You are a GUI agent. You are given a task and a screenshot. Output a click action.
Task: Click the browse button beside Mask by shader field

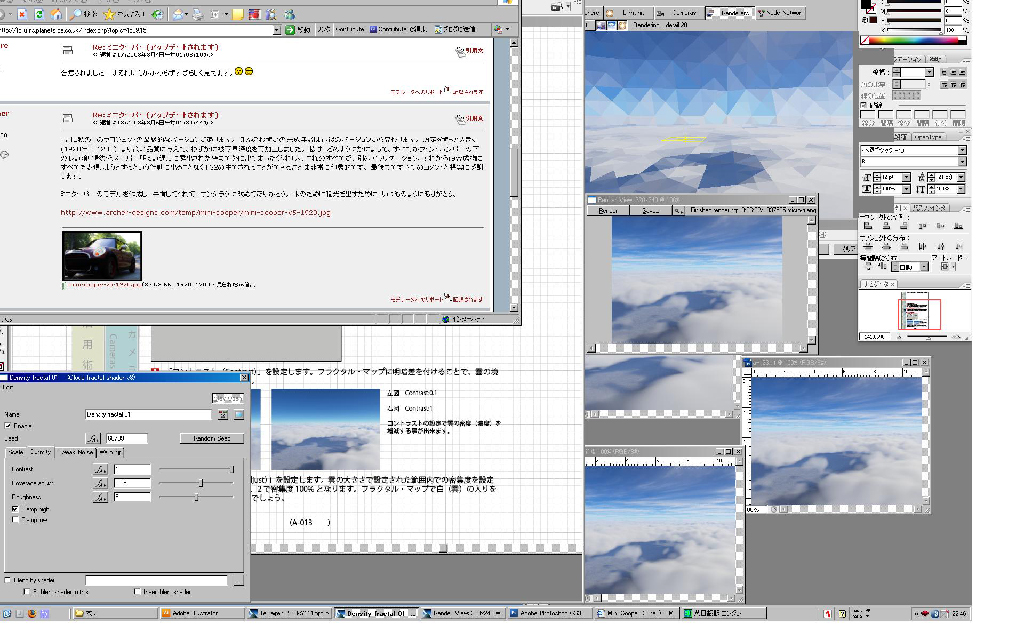238,580
